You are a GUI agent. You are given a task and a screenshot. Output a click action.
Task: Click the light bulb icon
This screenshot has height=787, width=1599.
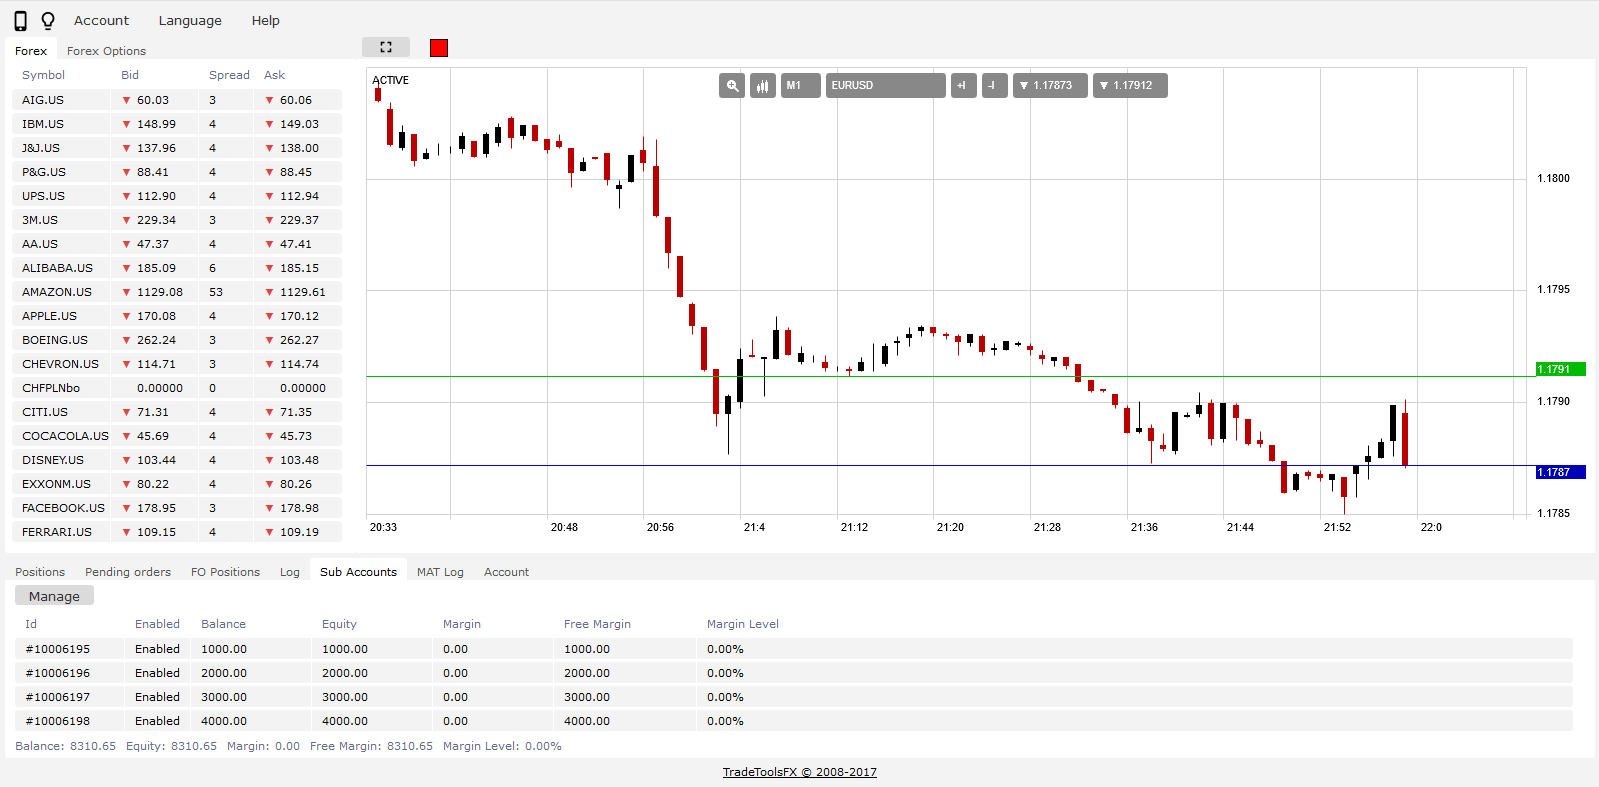point(48,21)
